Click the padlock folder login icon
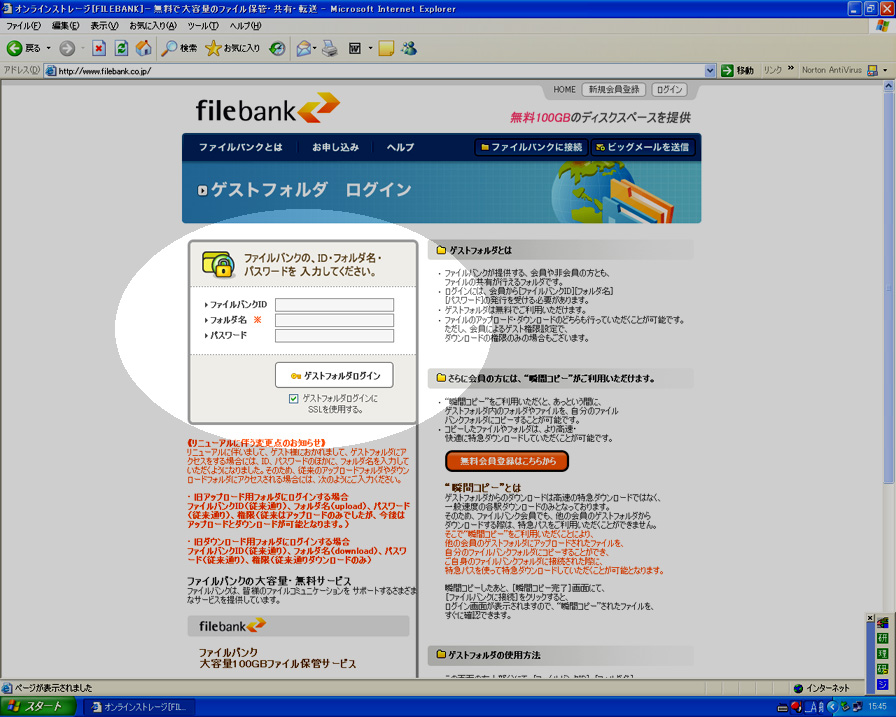Viewport: 896px width, 717px height. 218,264
